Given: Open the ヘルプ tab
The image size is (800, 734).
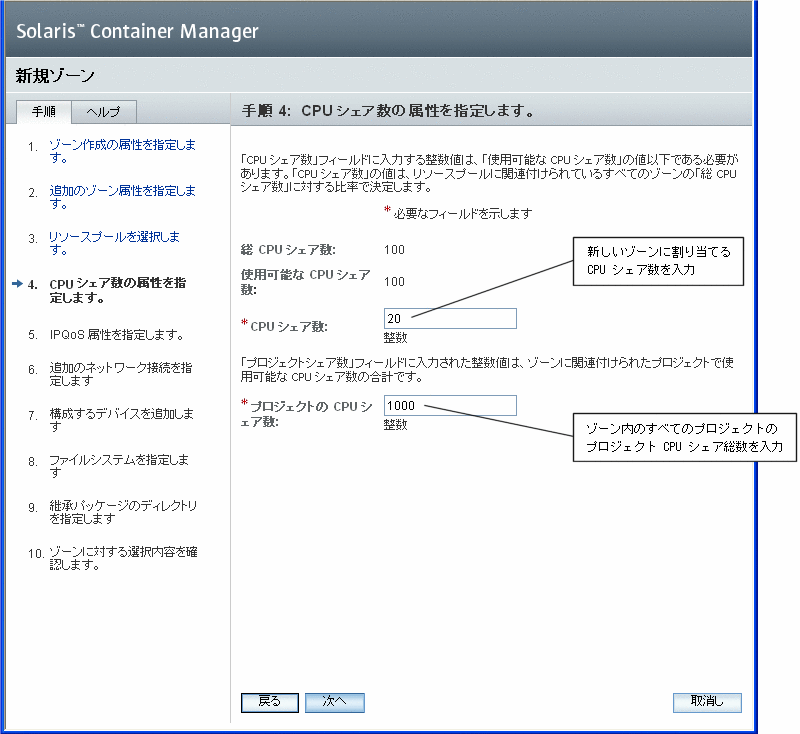Looking at the screenshot, I should coord(104,112).
